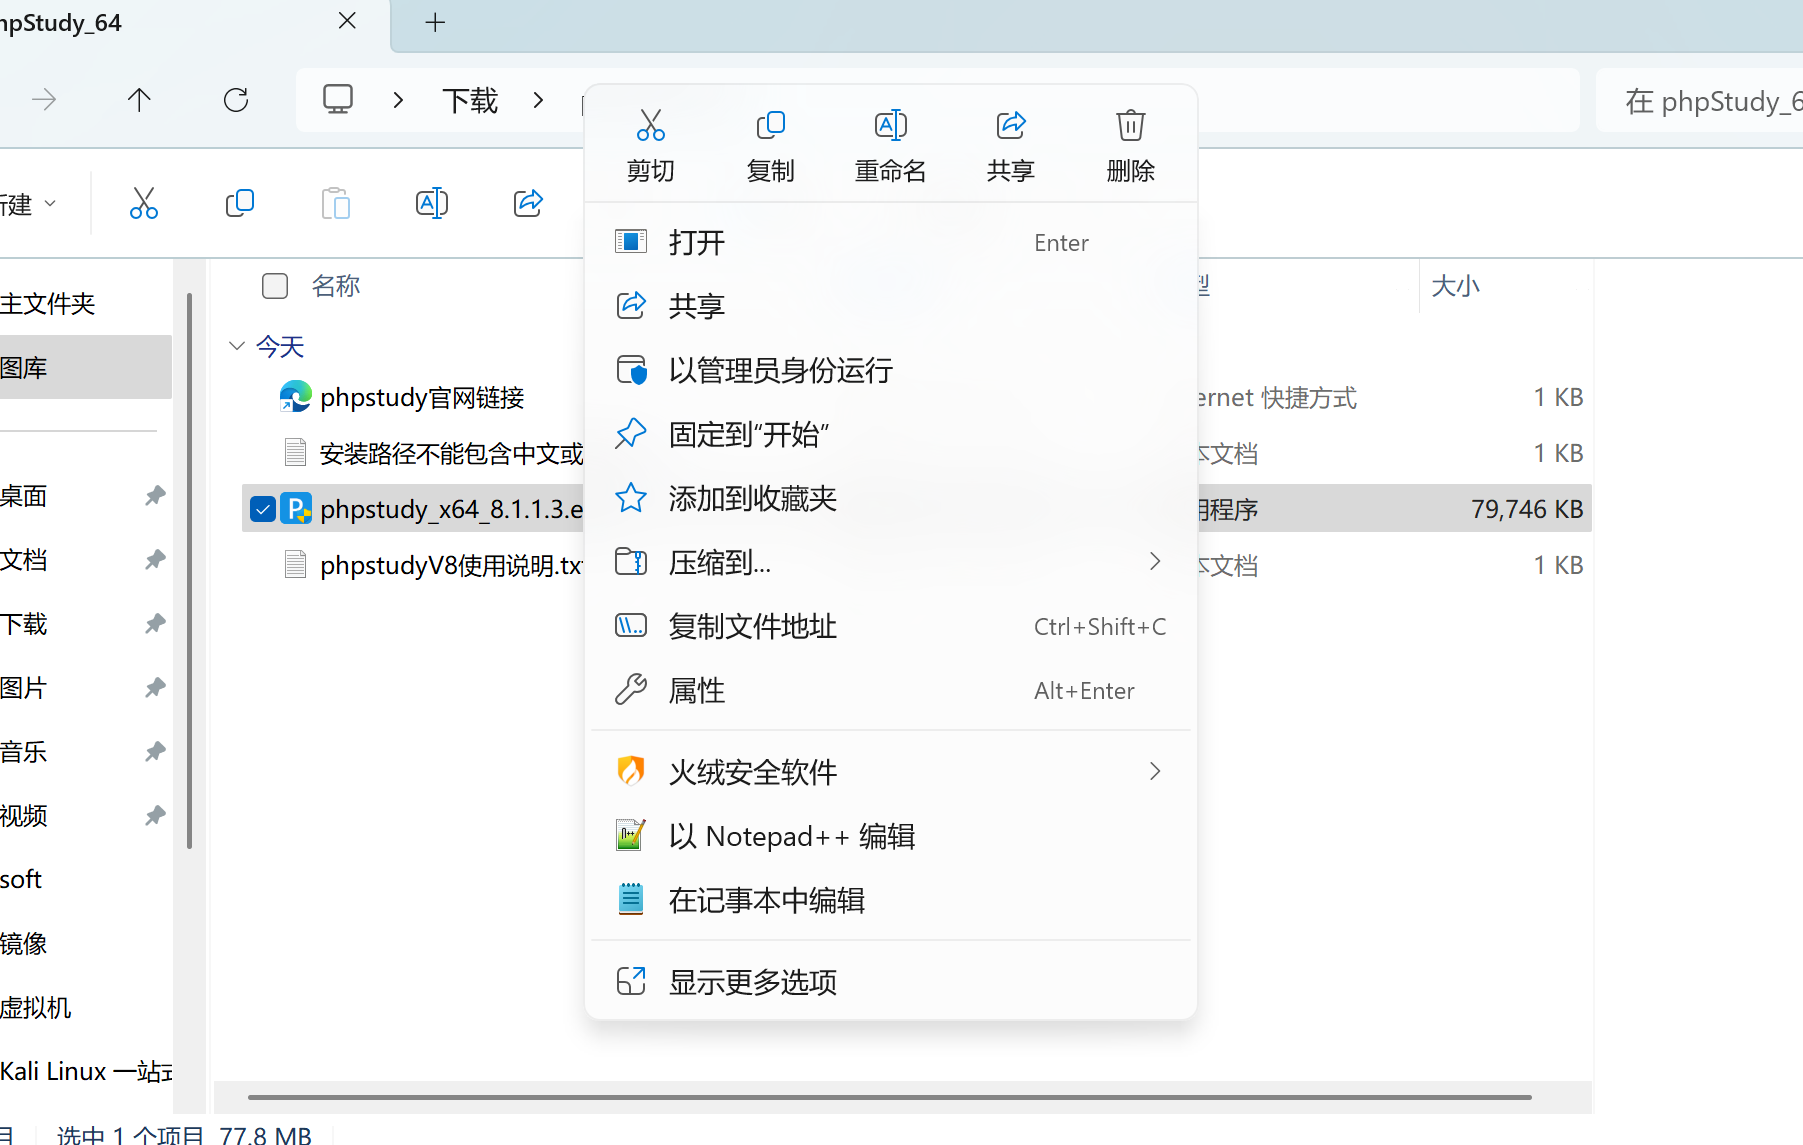Click horizontal scrollbar of file list
The image size is (1803, 1145).
point(890,1097)
